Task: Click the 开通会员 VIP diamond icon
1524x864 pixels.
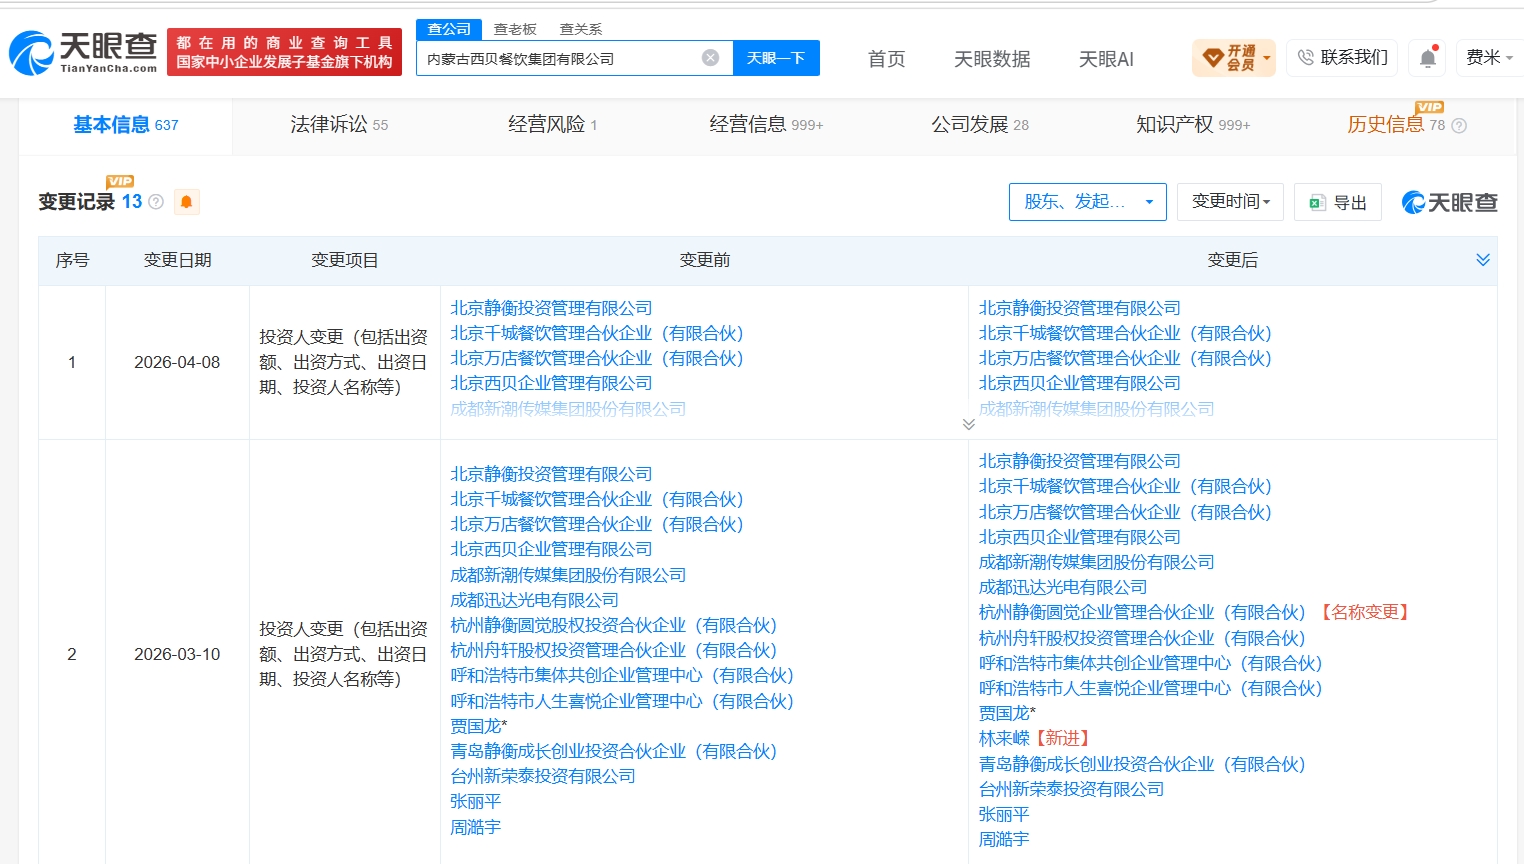Action: click(1213, 58)
